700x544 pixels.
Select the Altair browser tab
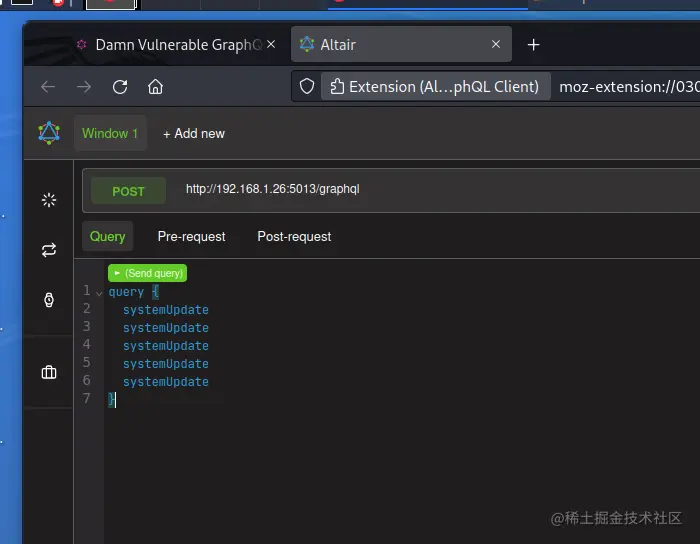click(401, 44)
